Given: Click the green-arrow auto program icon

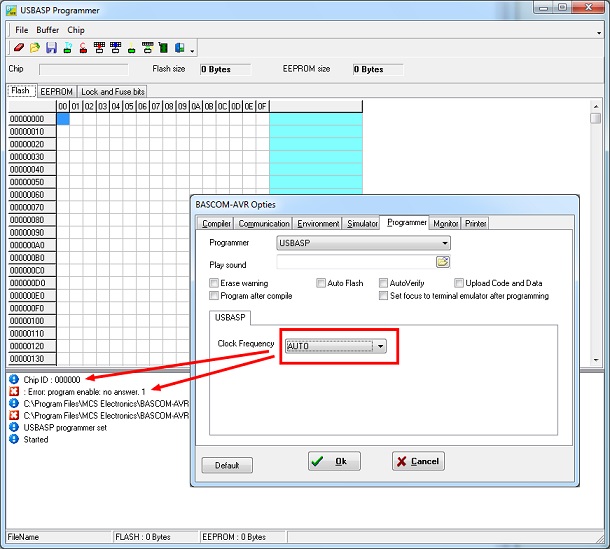Looking at the screenshot, I should click(x=147, y=48).
